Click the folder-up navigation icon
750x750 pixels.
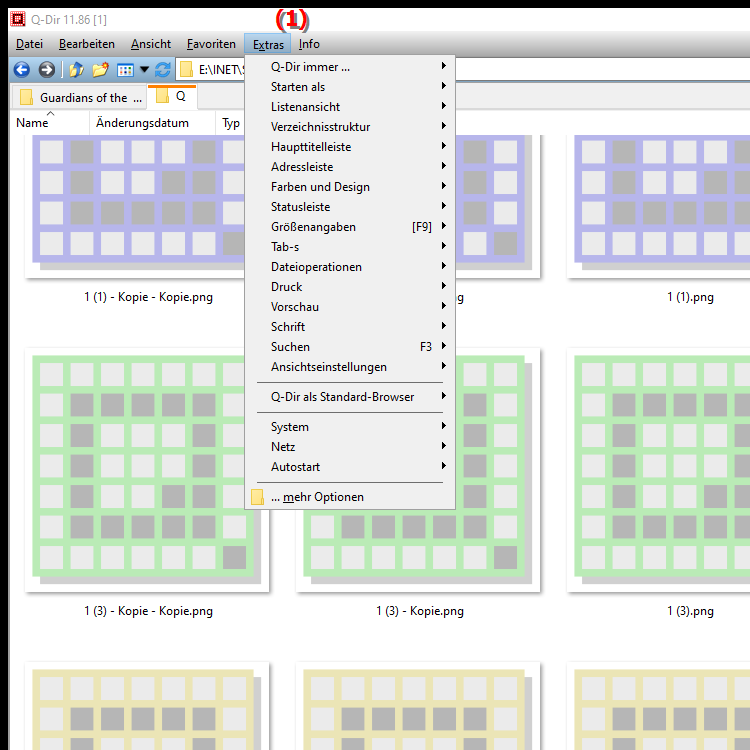(76, 70)
